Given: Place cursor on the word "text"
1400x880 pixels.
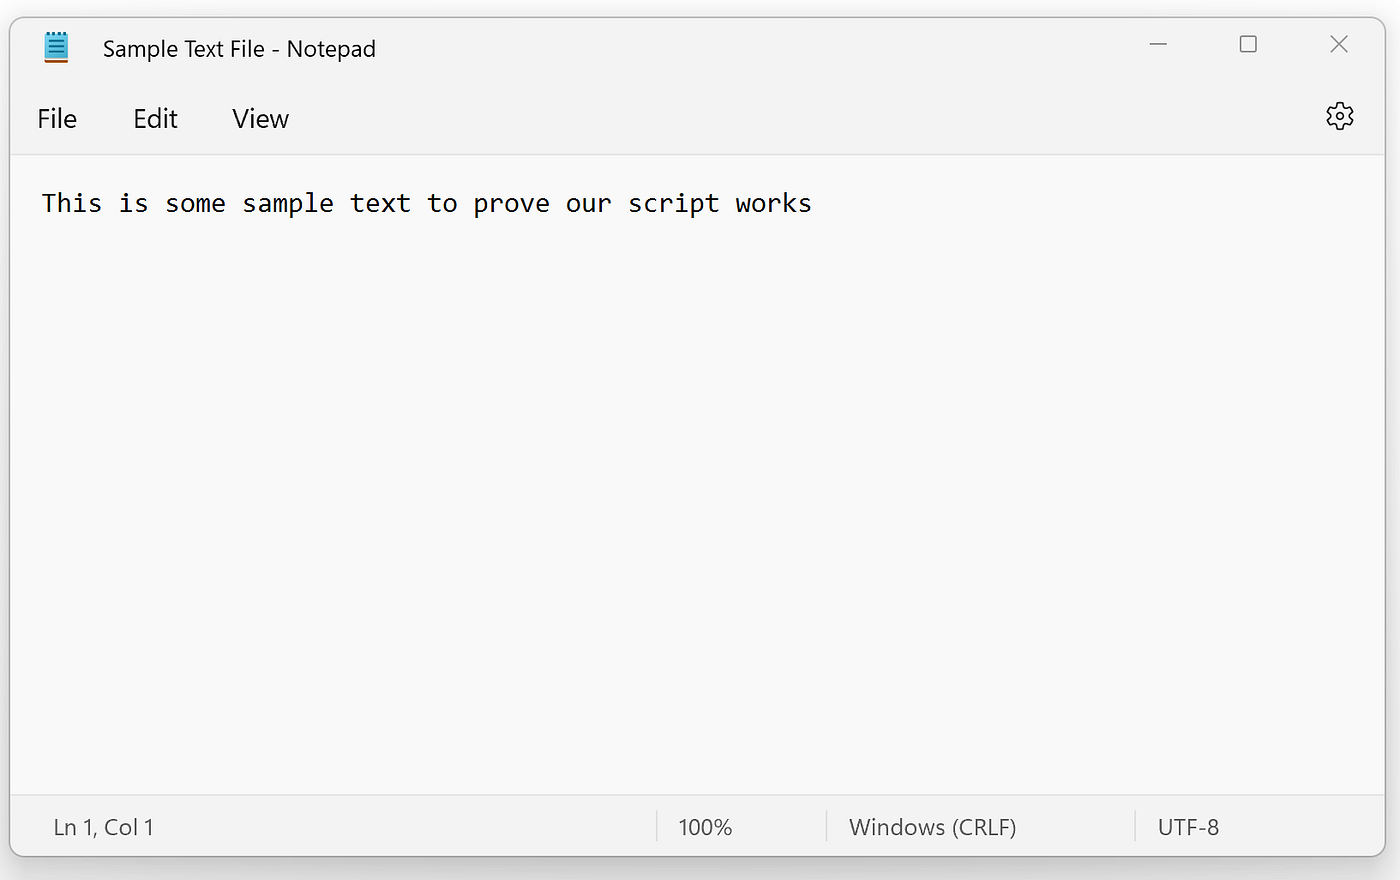Looking at the screenshot, I should click(x=380, y=203).
